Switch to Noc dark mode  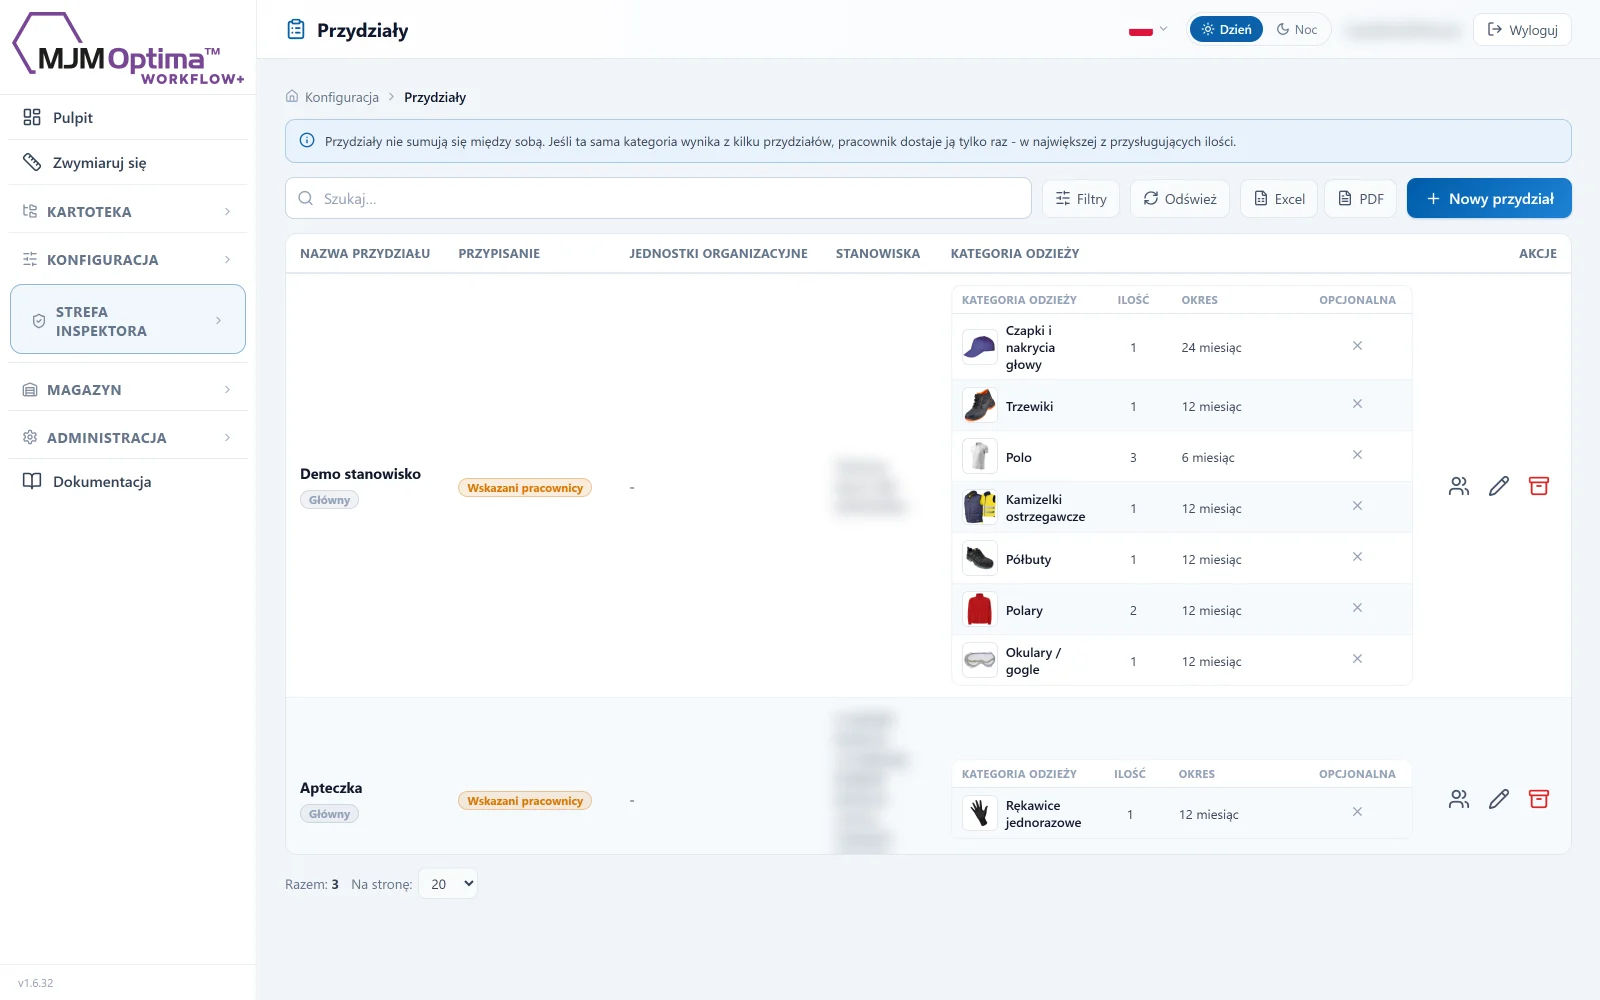point(1297,30)
